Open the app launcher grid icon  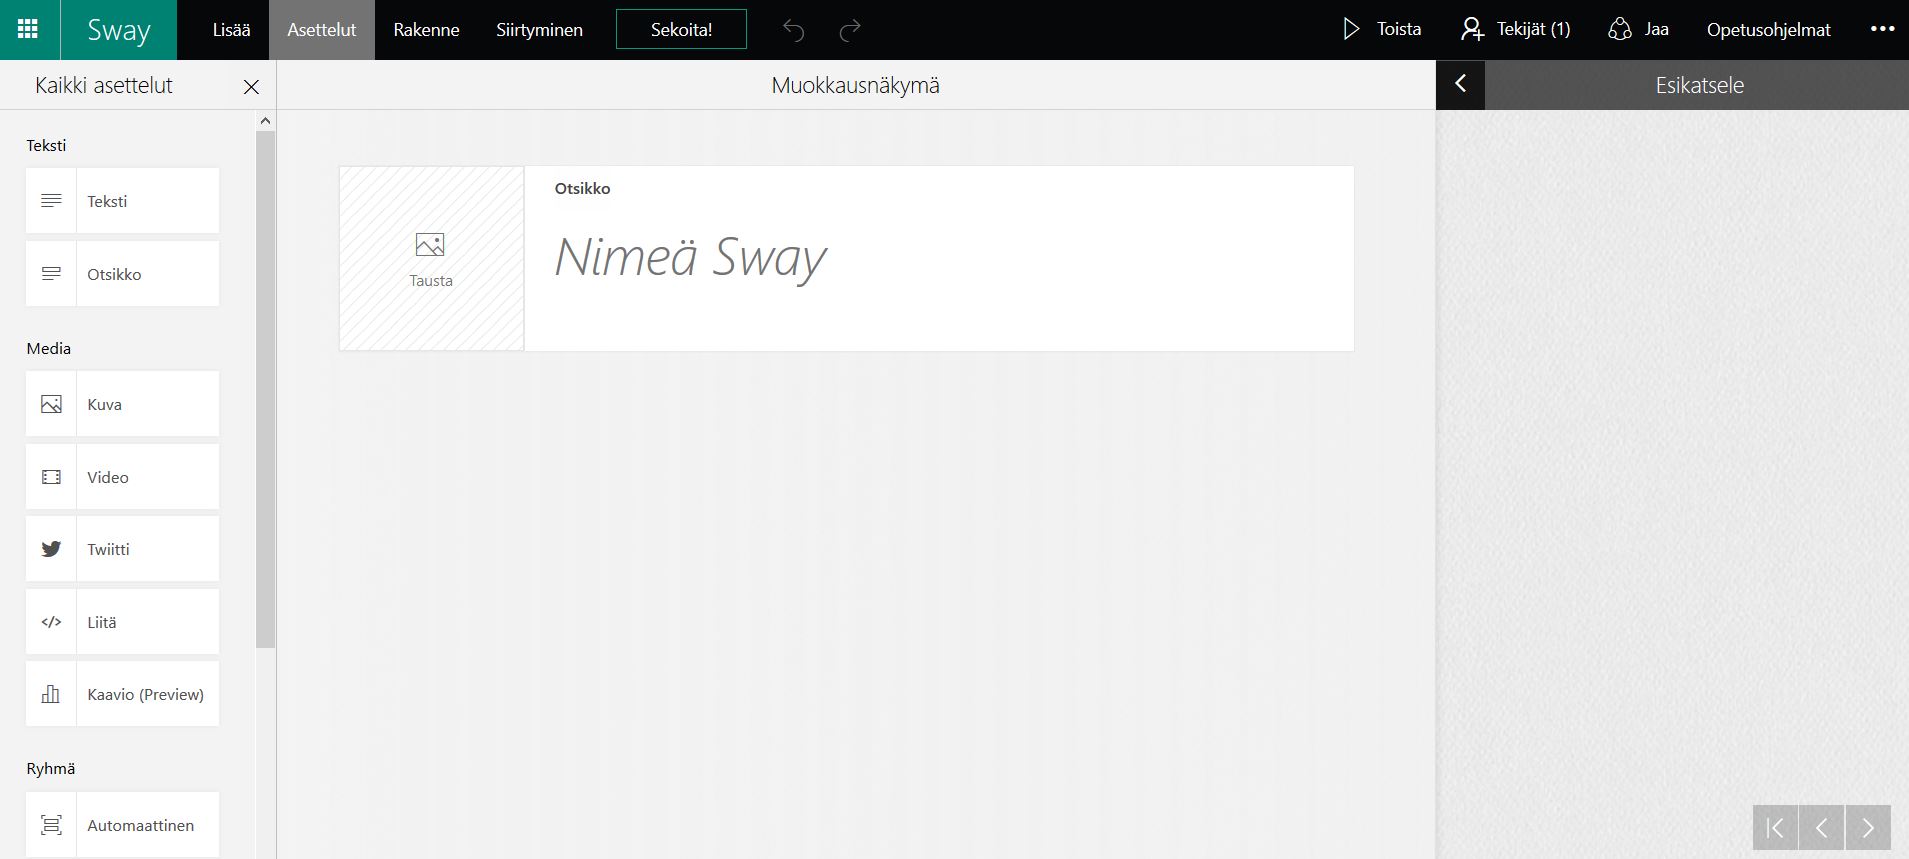tap(29, 29)
